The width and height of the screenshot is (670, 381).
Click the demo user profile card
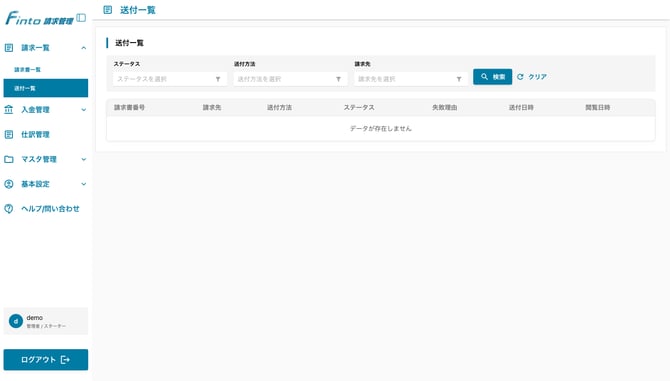[x=46, y=321]
